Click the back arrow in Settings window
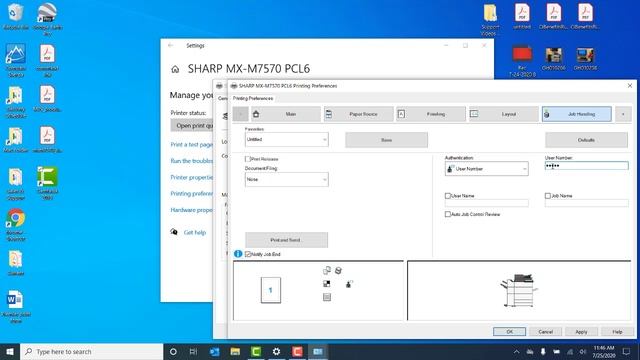Image resolution: width=640 pixels, height=360 pixels. pos(171,45)
